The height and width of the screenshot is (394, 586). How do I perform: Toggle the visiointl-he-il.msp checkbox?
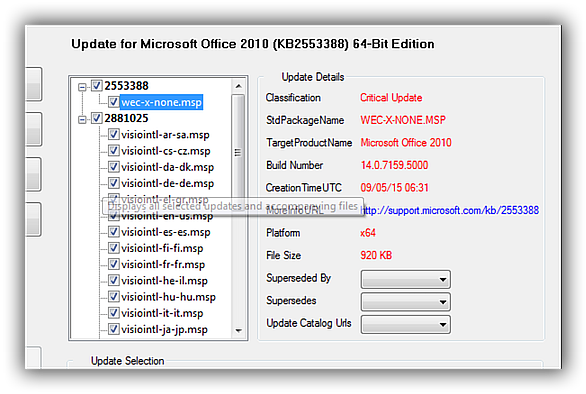(114, 280)
